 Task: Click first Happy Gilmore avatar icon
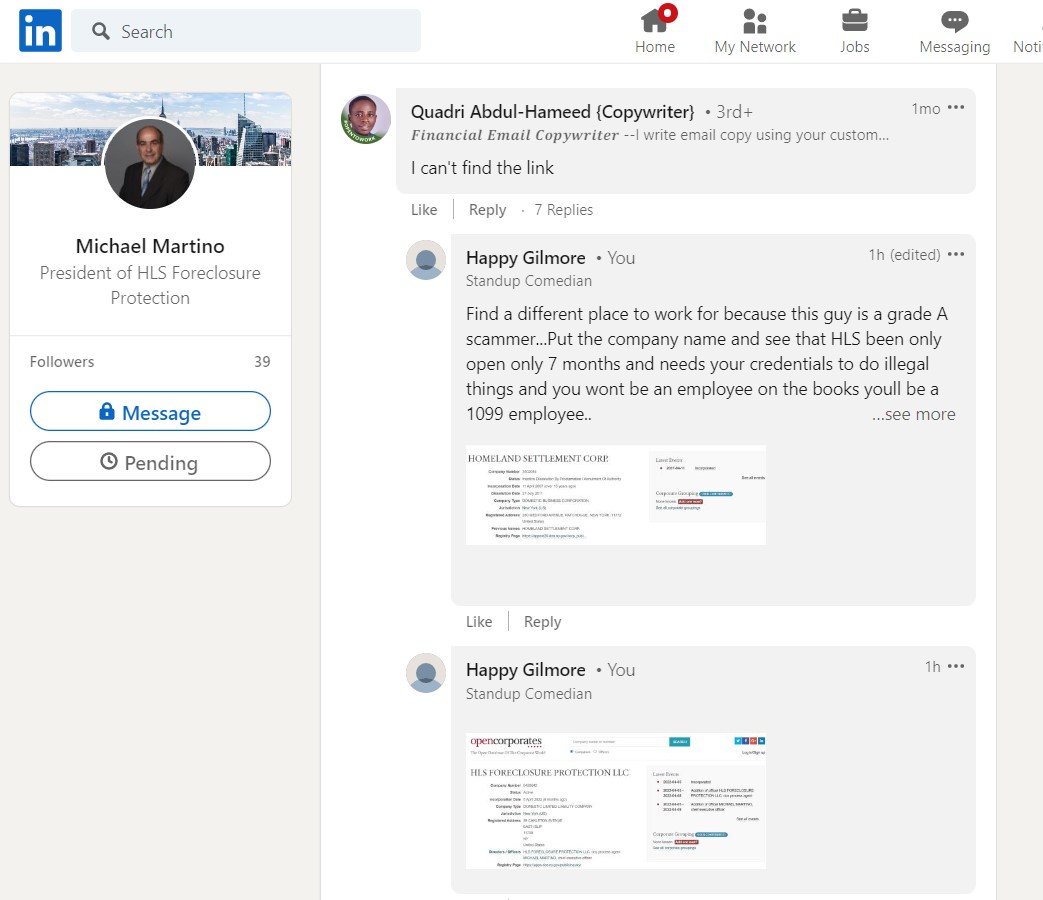tap(426, 260)
